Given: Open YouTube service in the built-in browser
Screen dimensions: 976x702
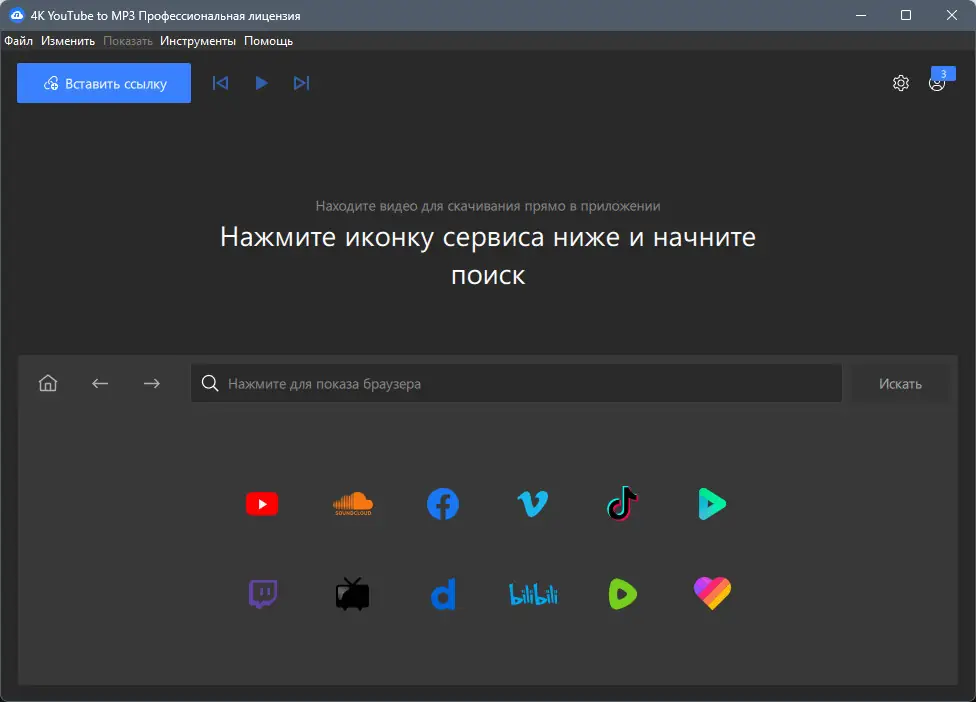Looking at the screenshot, I should pos(262,504).
